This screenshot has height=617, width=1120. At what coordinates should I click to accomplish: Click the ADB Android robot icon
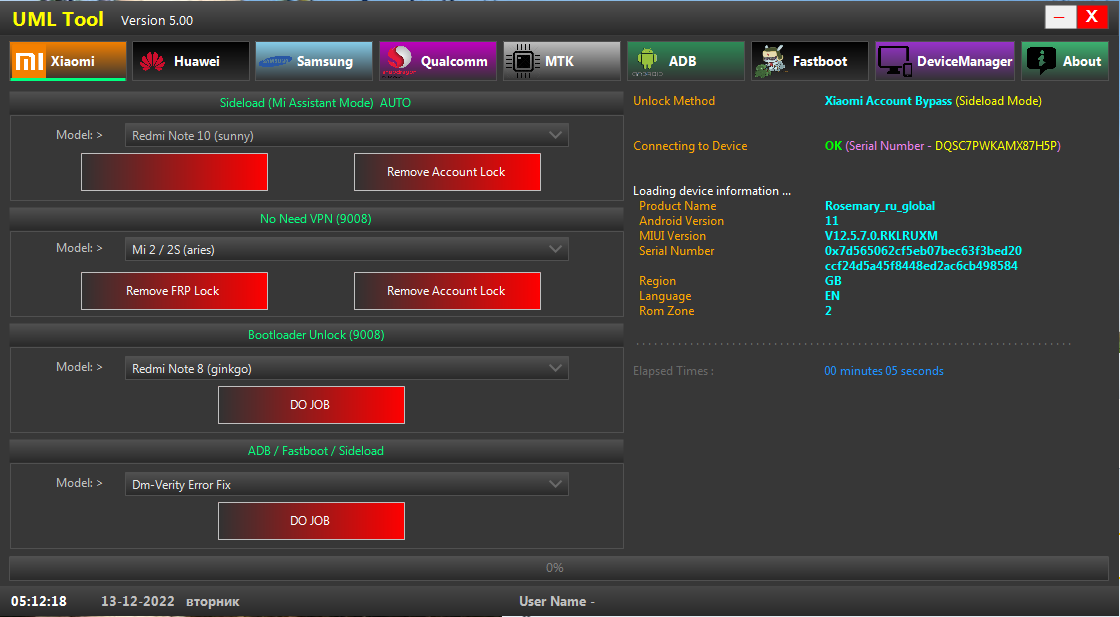(646, 61)
